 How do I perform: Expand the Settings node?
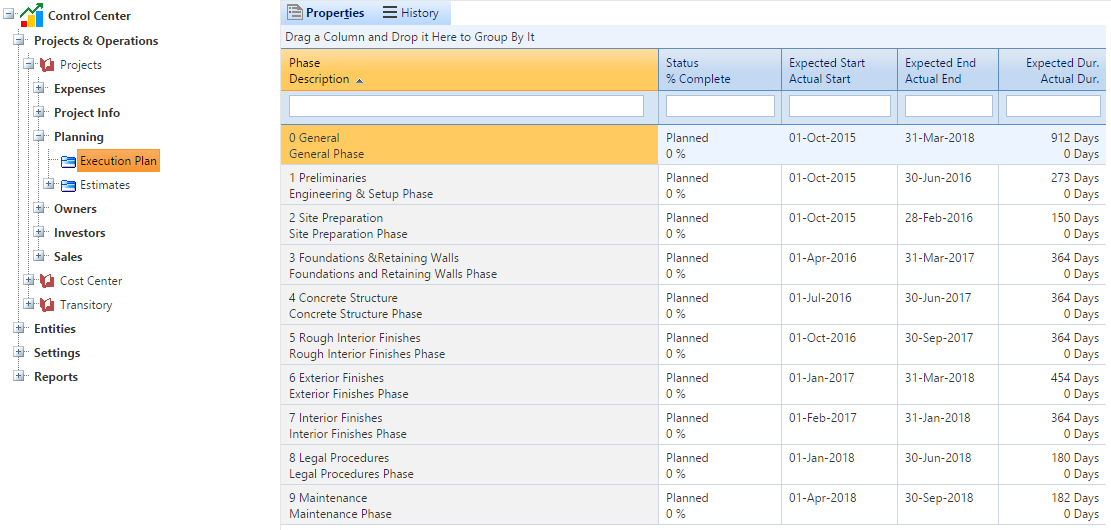(19, 353)
